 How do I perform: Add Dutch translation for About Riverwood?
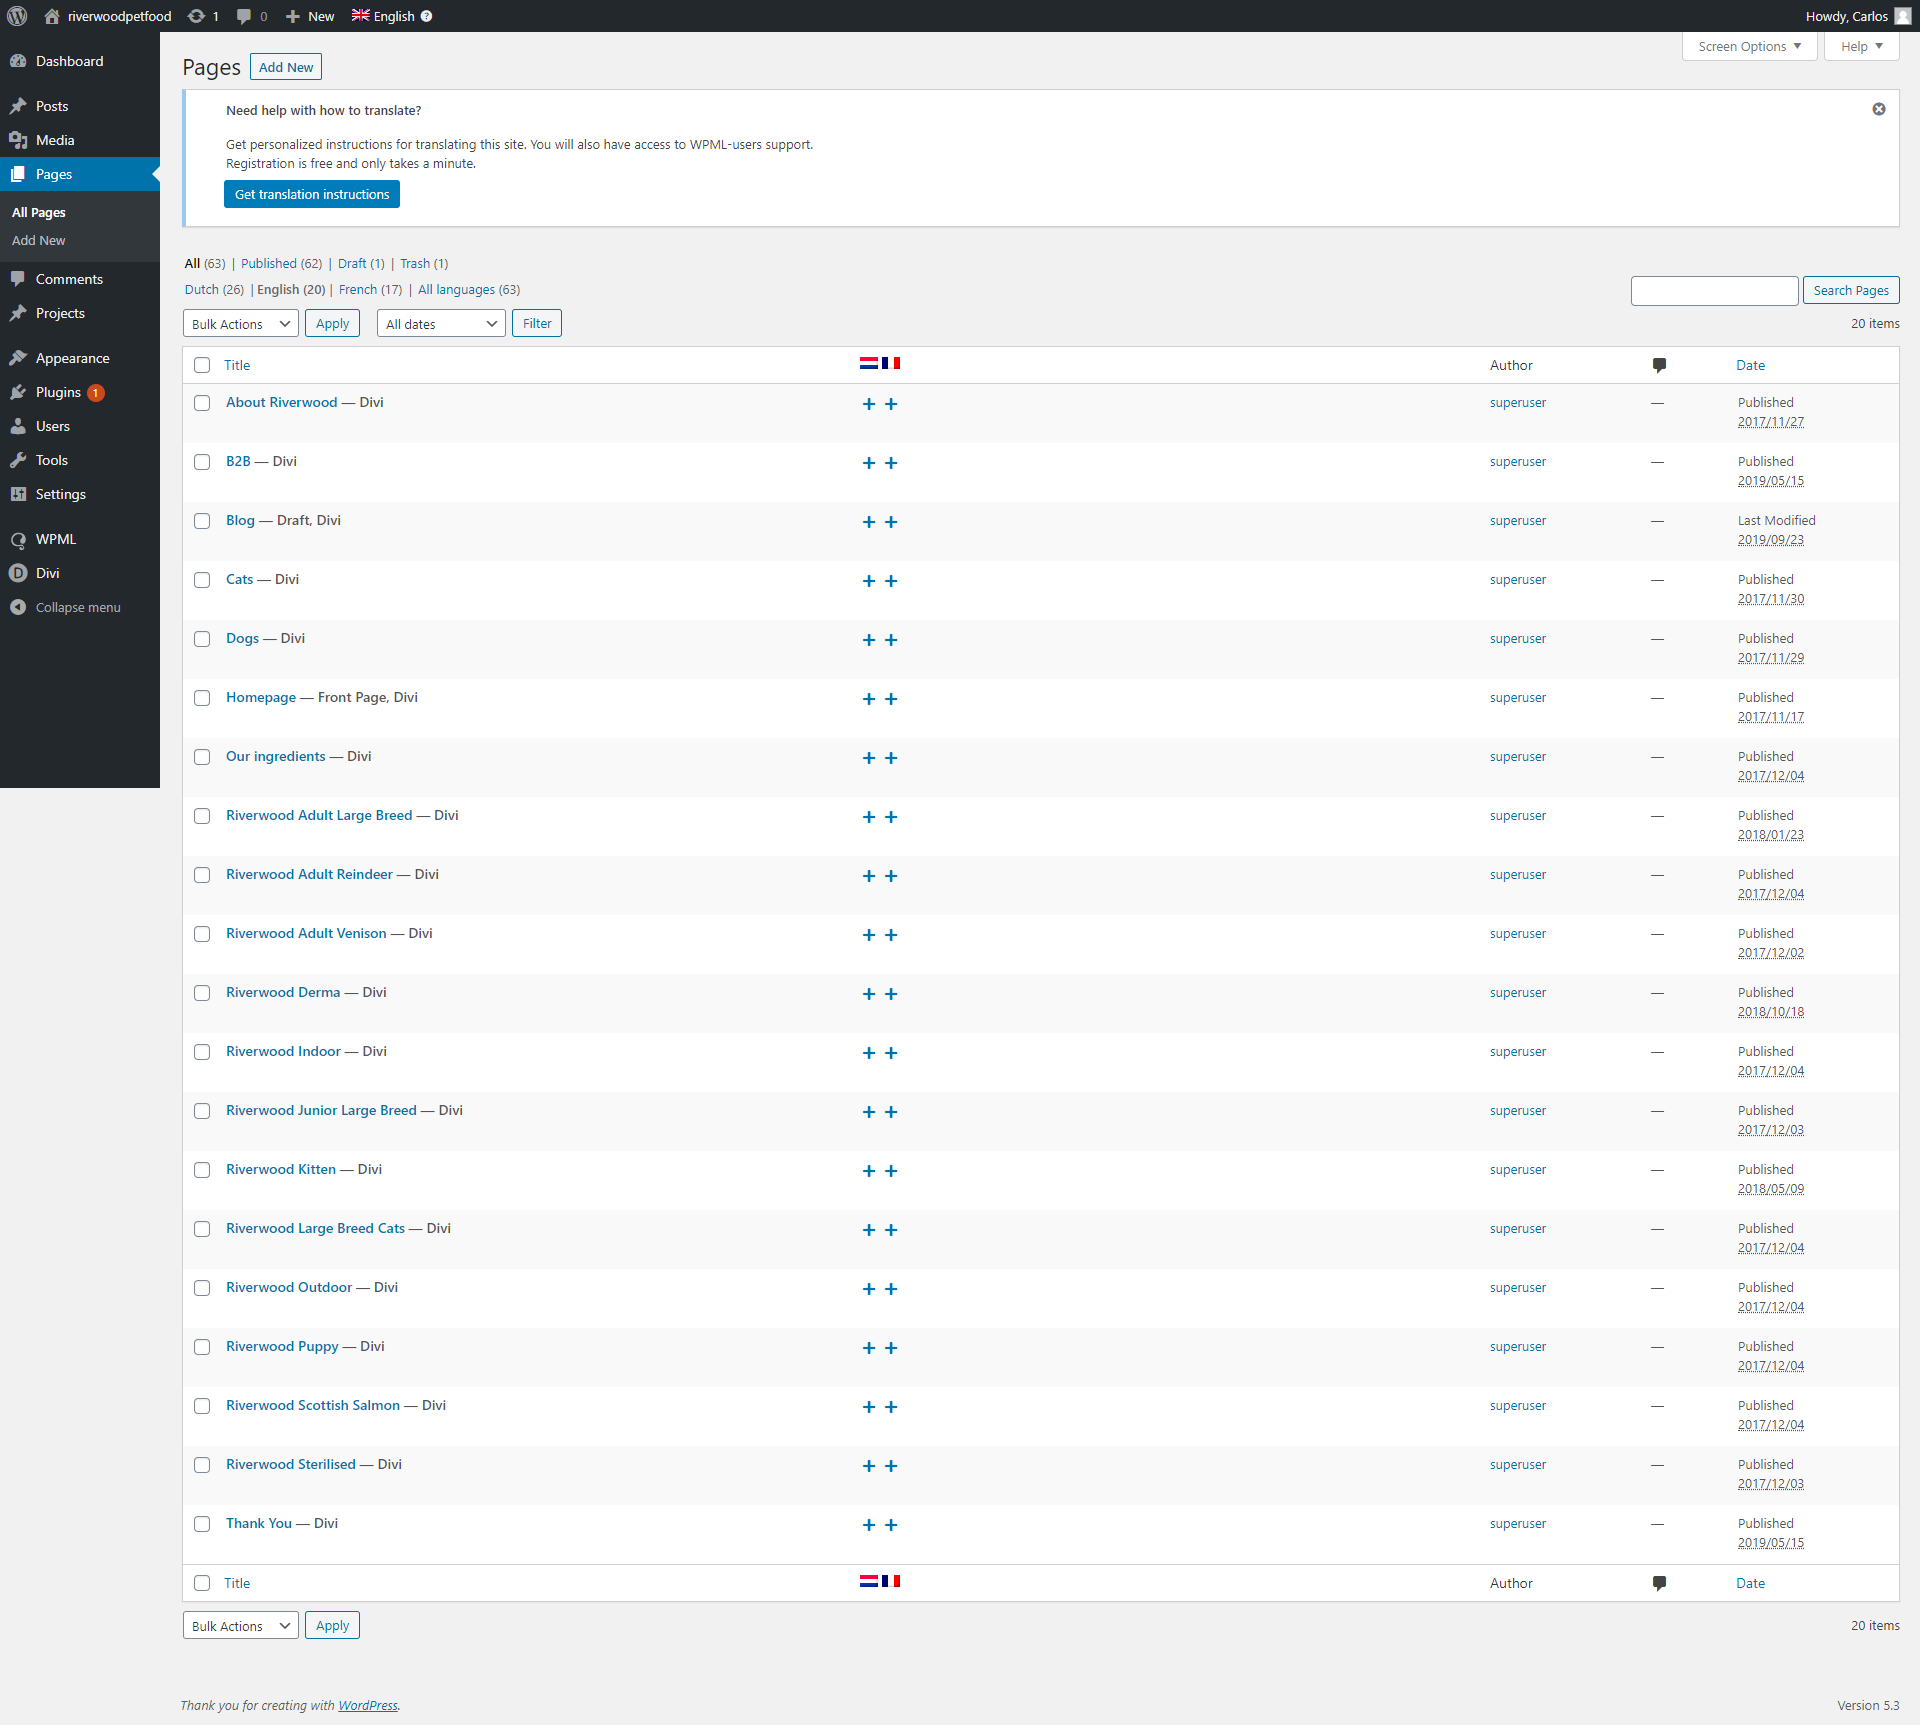(868, 404)
